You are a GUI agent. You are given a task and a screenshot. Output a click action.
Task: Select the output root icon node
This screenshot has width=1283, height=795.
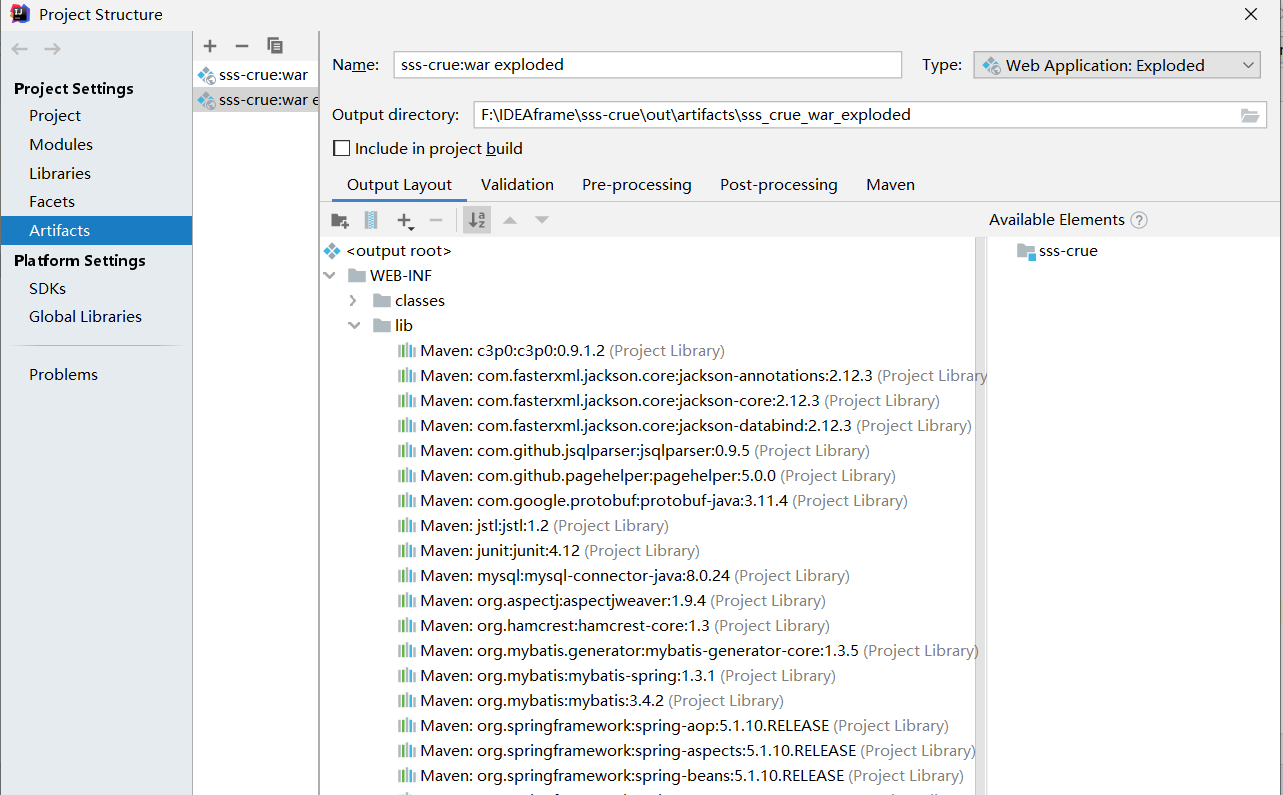pyautogui.click(x=332, y=251)
